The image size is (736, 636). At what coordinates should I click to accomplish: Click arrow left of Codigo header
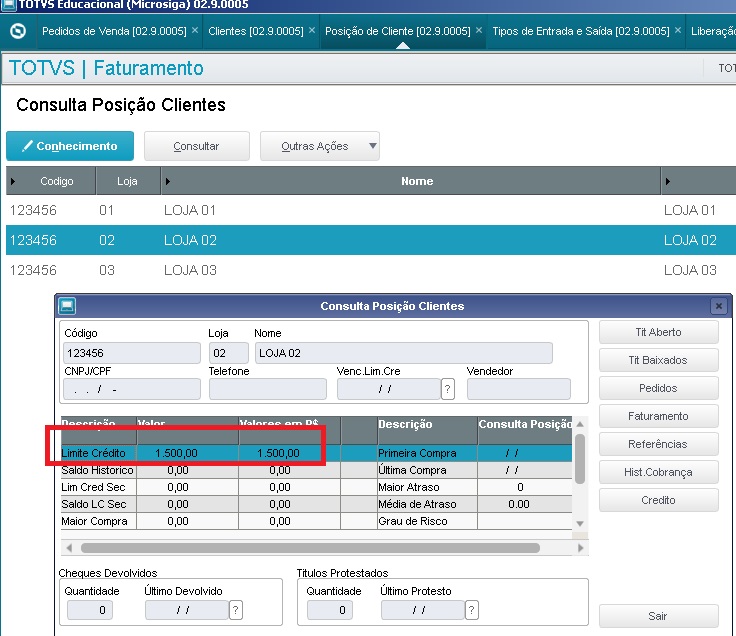(13, 181)
